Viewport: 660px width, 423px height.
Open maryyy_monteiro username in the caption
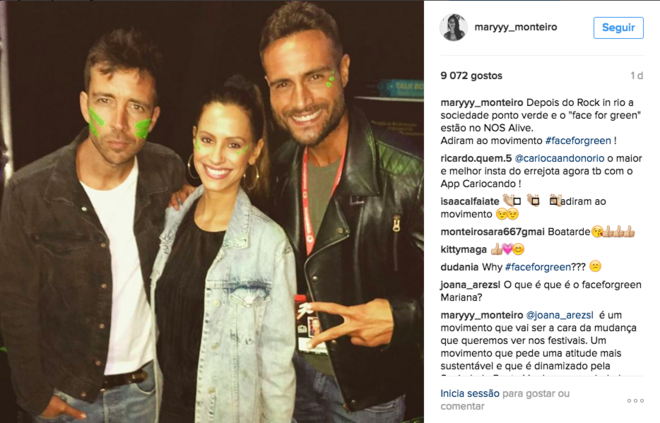pos(482,102)
